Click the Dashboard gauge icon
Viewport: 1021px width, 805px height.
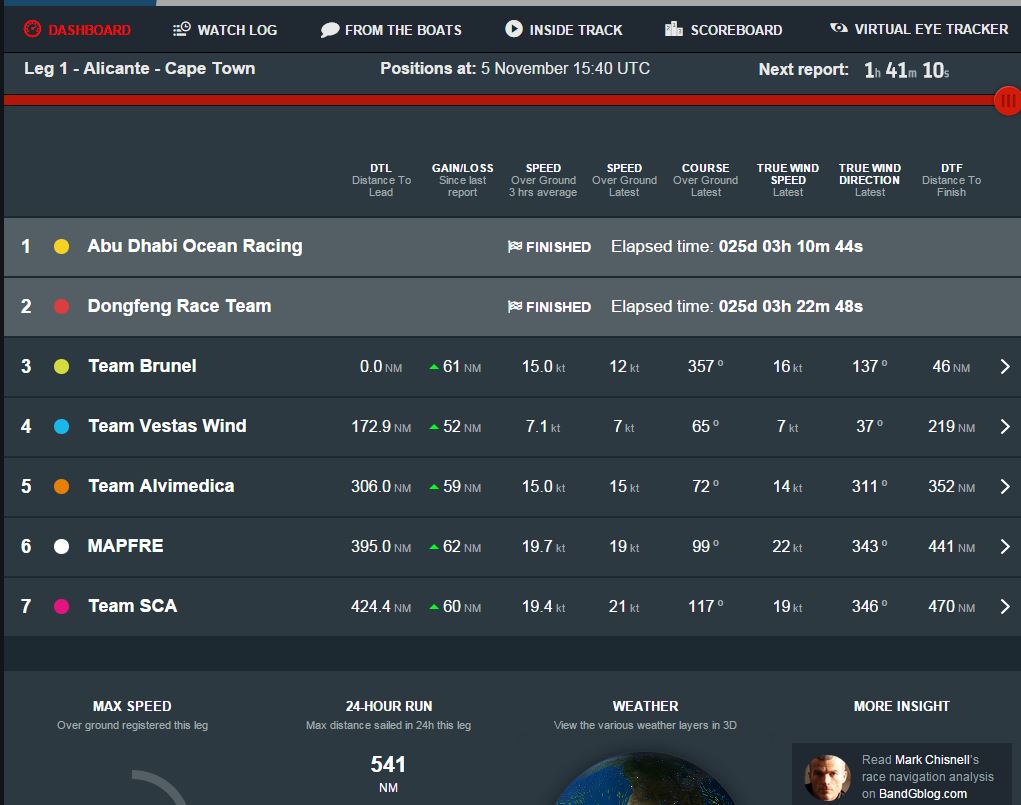[32, 29]
